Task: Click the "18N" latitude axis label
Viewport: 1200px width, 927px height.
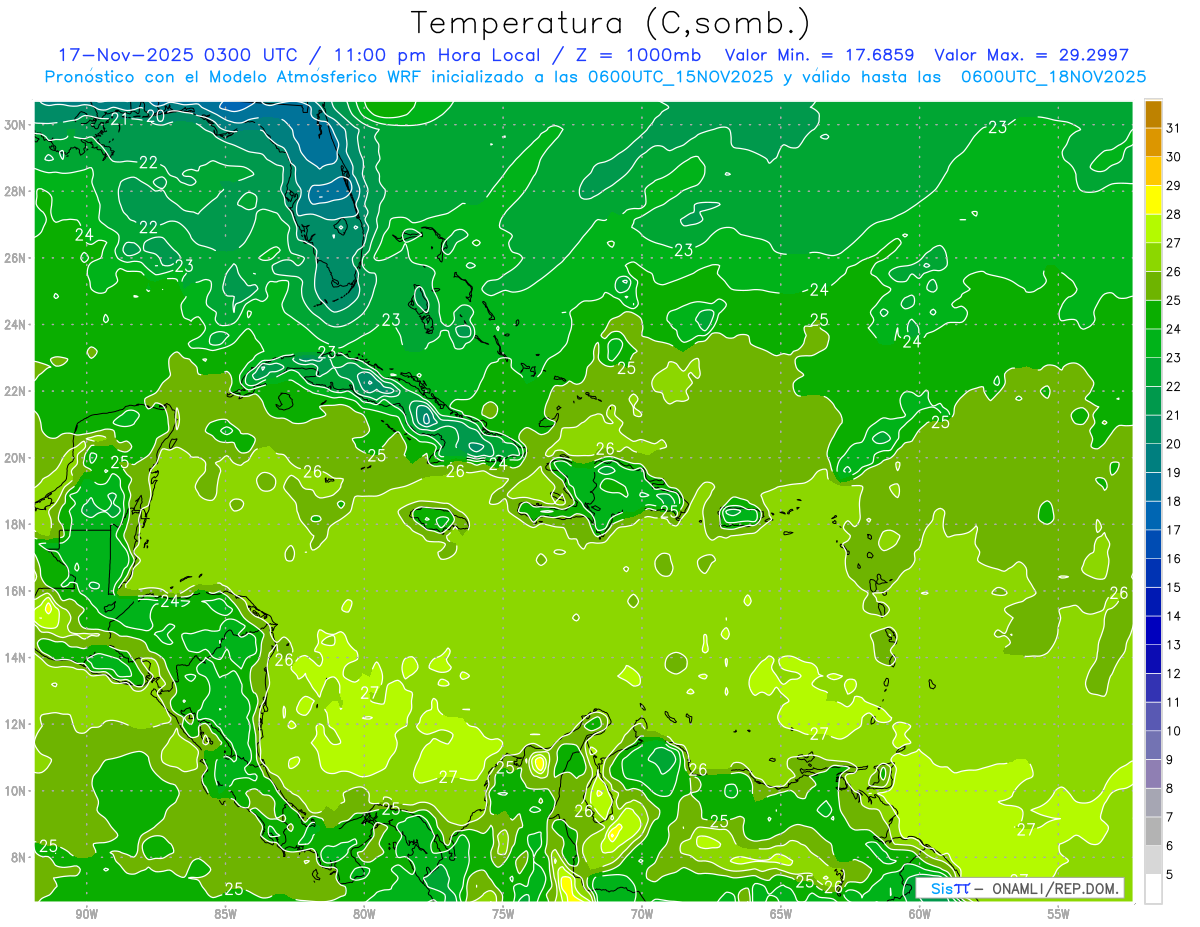Action: [x=15, y=524]
